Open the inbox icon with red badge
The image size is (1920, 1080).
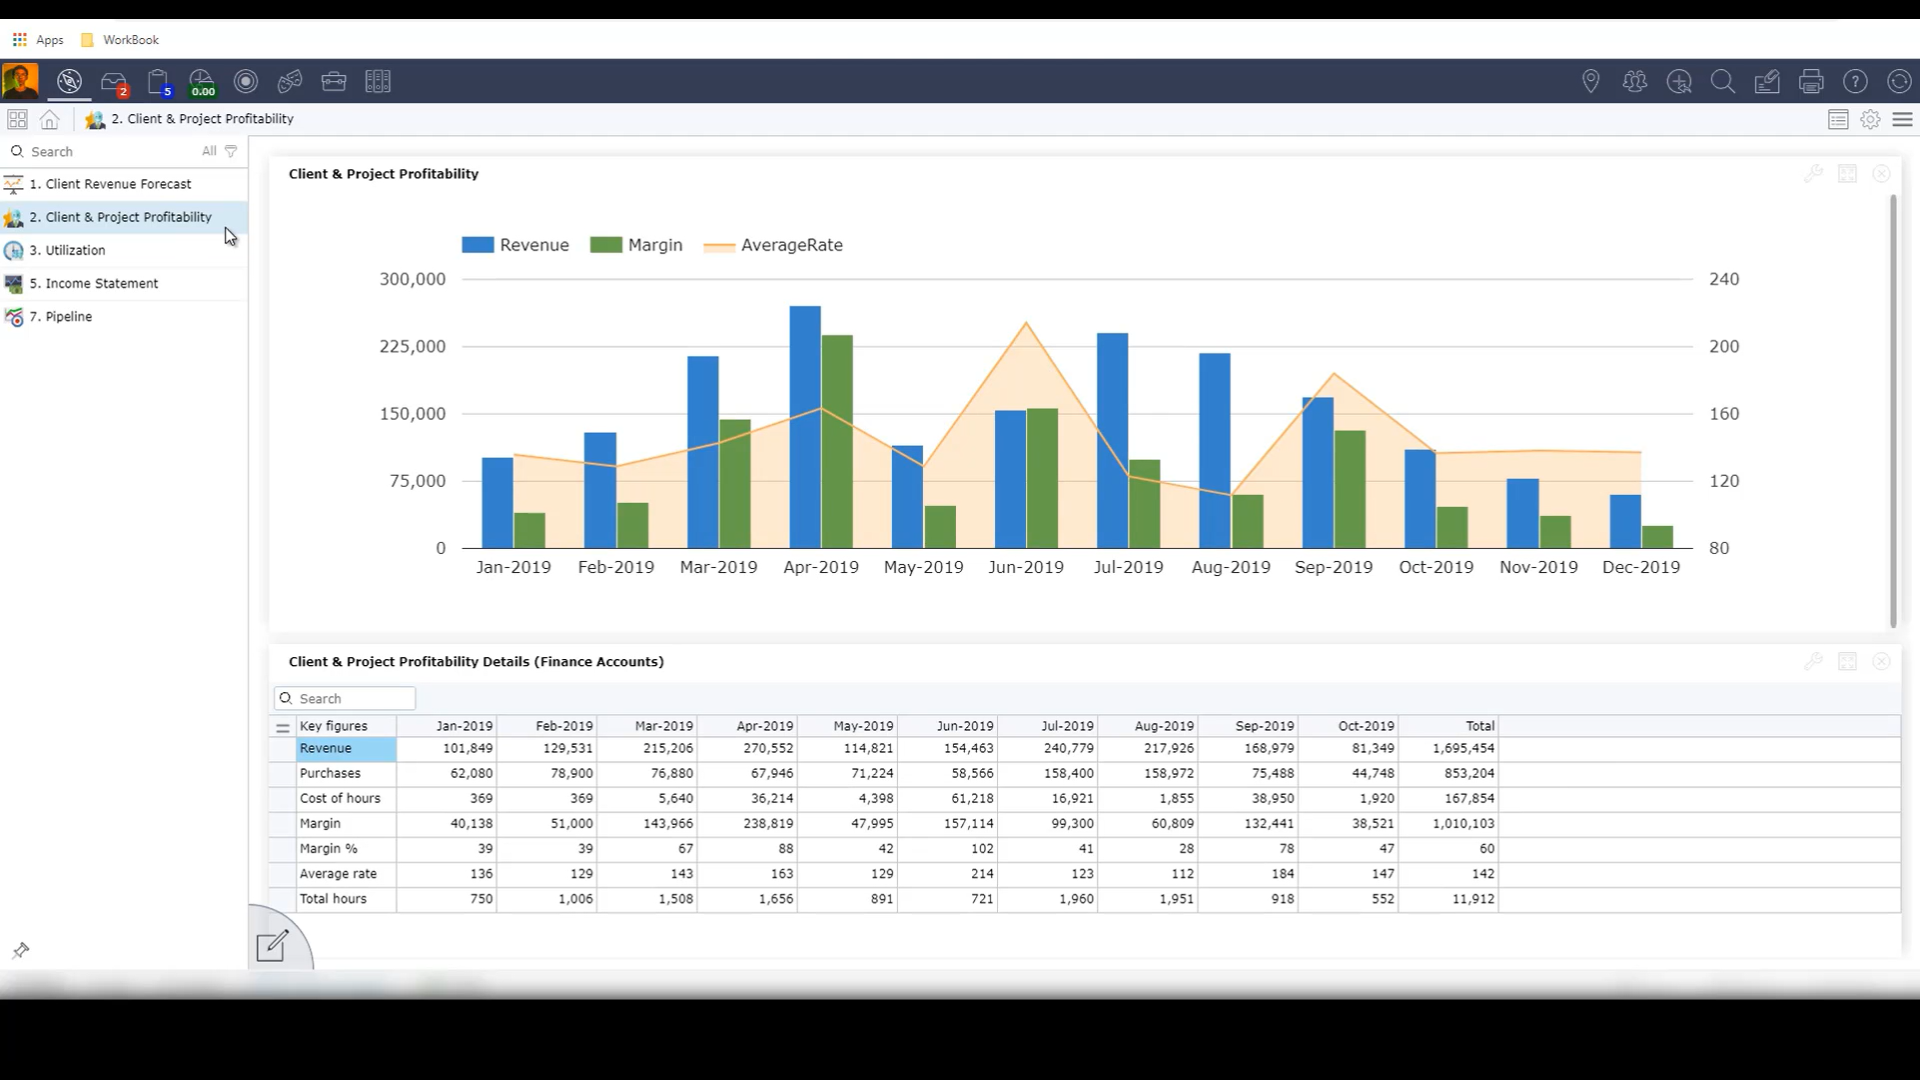(114, 82)
